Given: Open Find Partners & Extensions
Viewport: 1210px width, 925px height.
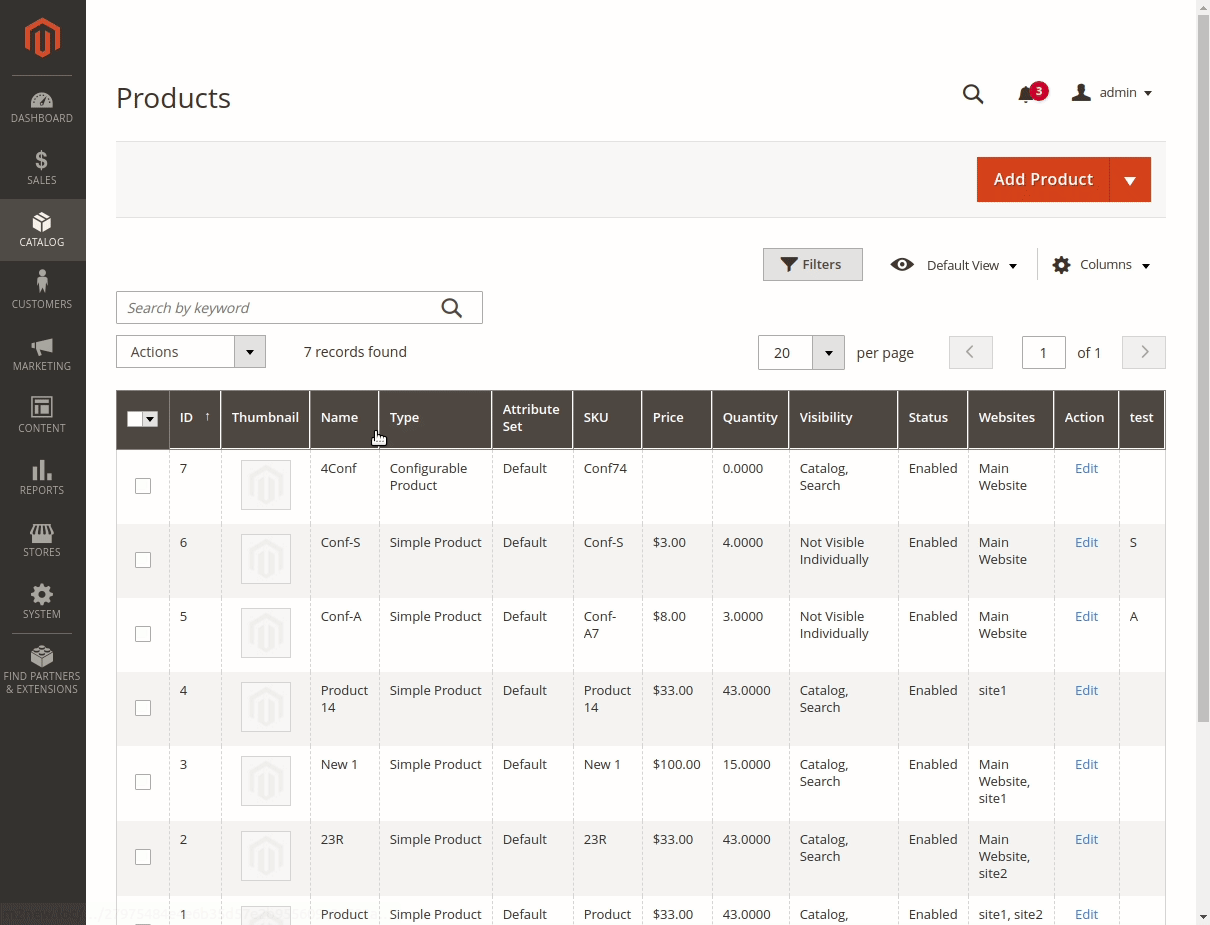Looking at the screenshot, I should pos(42,670).
